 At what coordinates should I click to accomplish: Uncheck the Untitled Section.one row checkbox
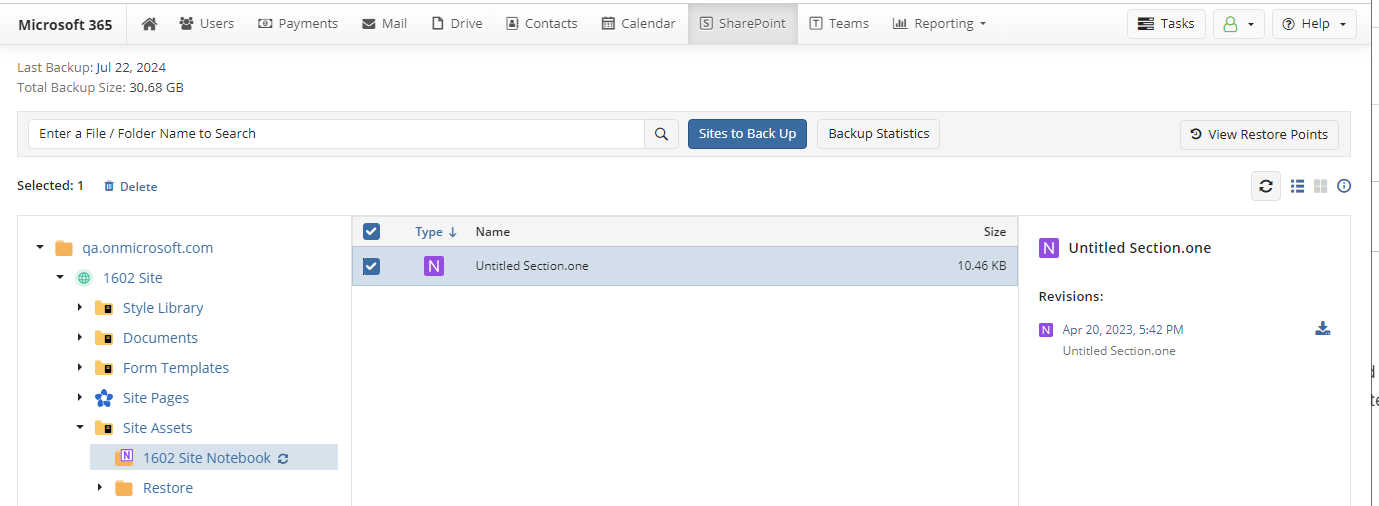371,266
